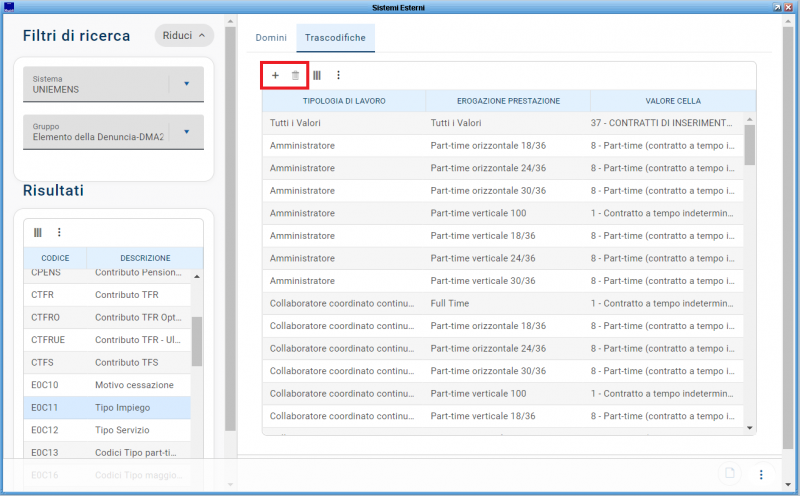The width and height of the screenshot is (800, 496).
Task: Sort by TIPOLOGIA DI LAVORO column header
Action: pos(344,101)
